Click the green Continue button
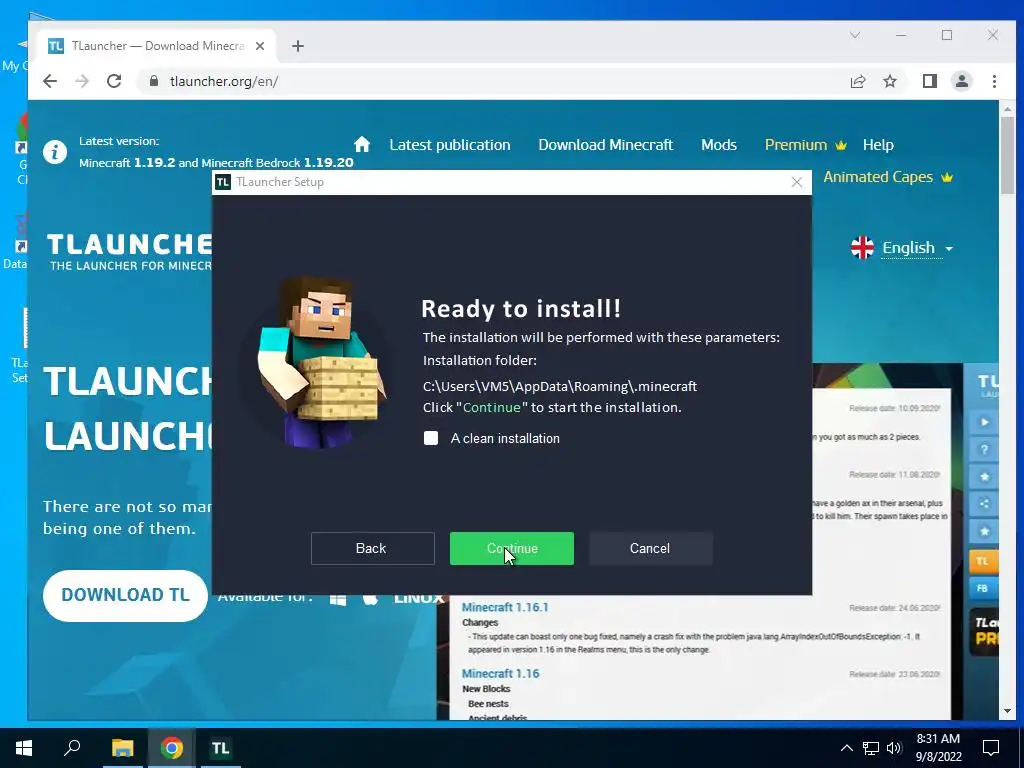1024x768 pixels. coord(511,549)
